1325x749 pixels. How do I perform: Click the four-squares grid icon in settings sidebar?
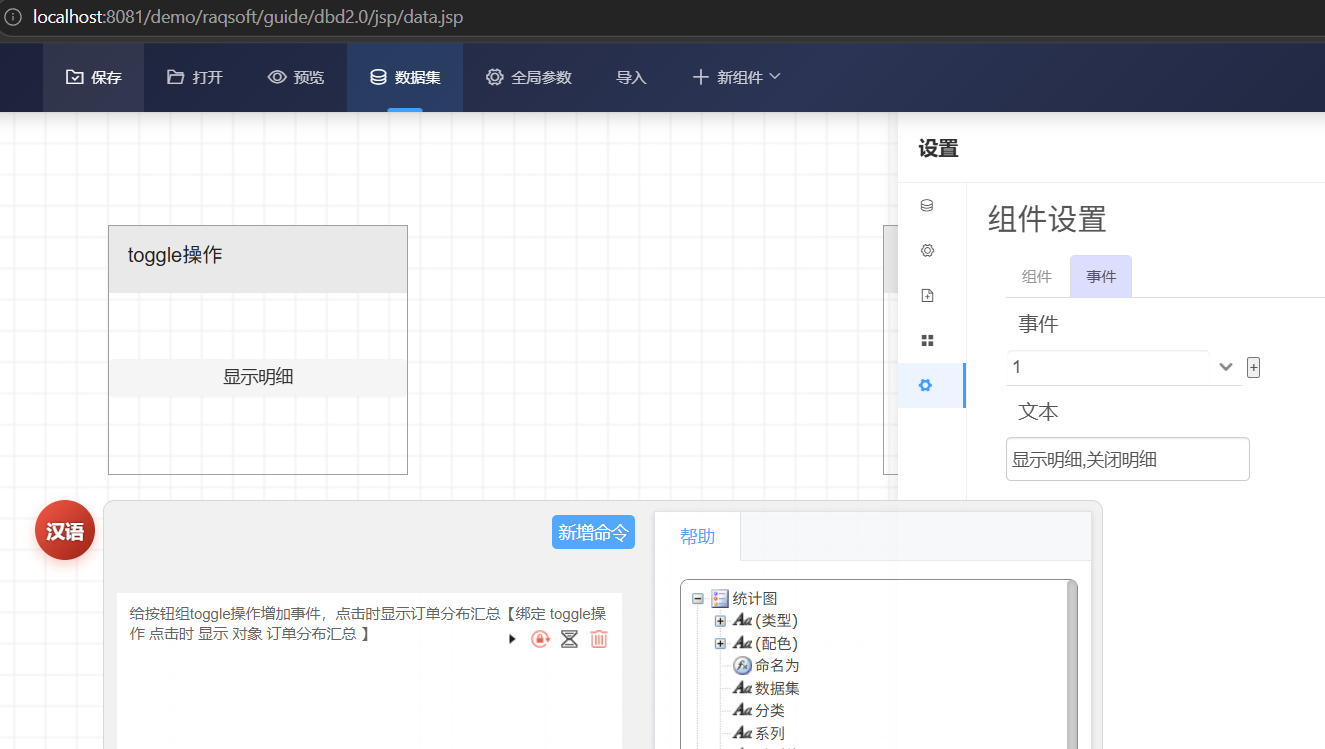tap(927, 340)
